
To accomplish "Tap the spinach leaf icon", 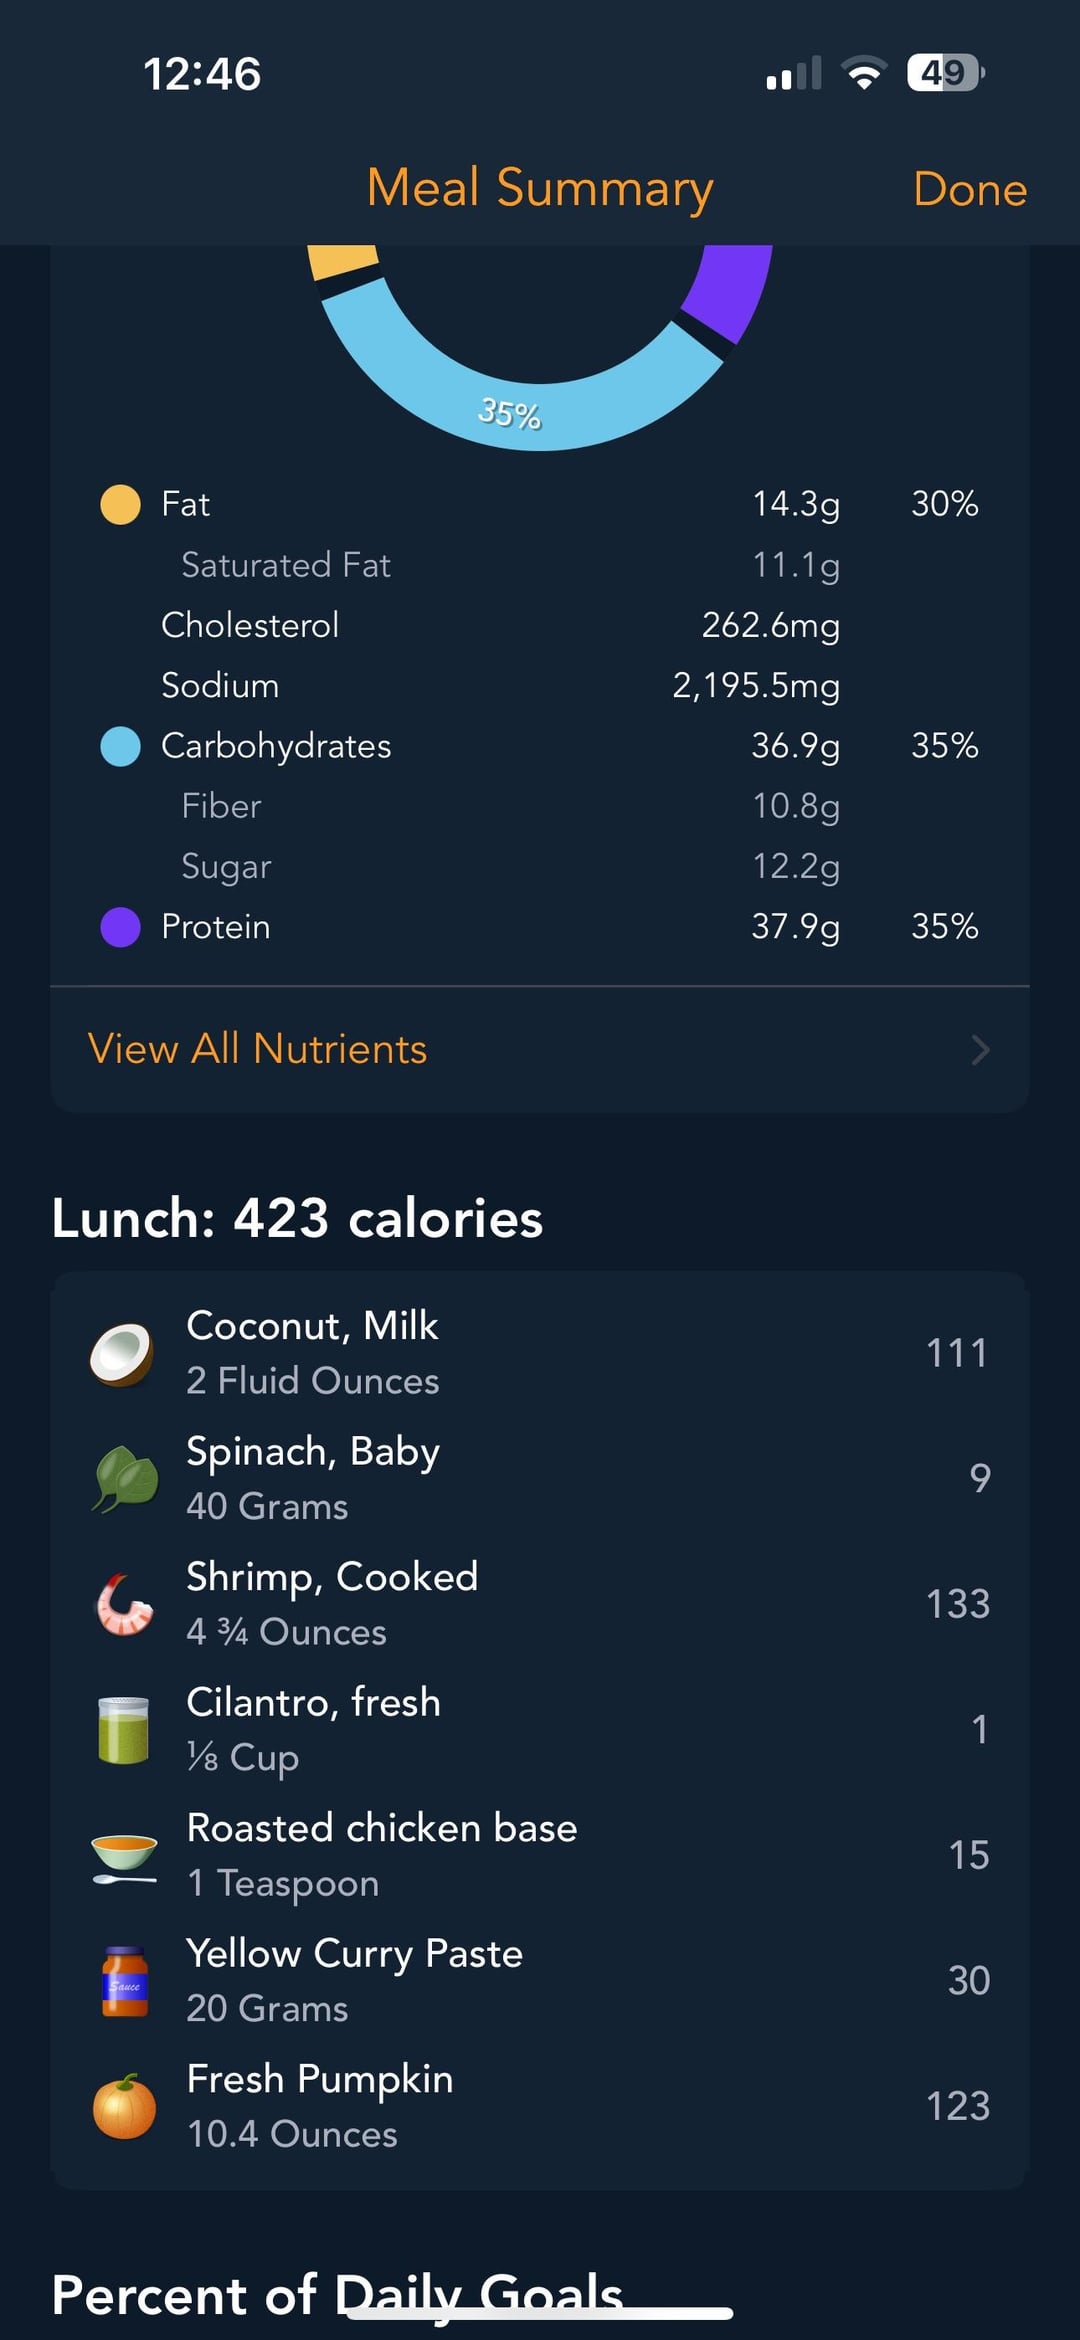I will pos(124,1478).
